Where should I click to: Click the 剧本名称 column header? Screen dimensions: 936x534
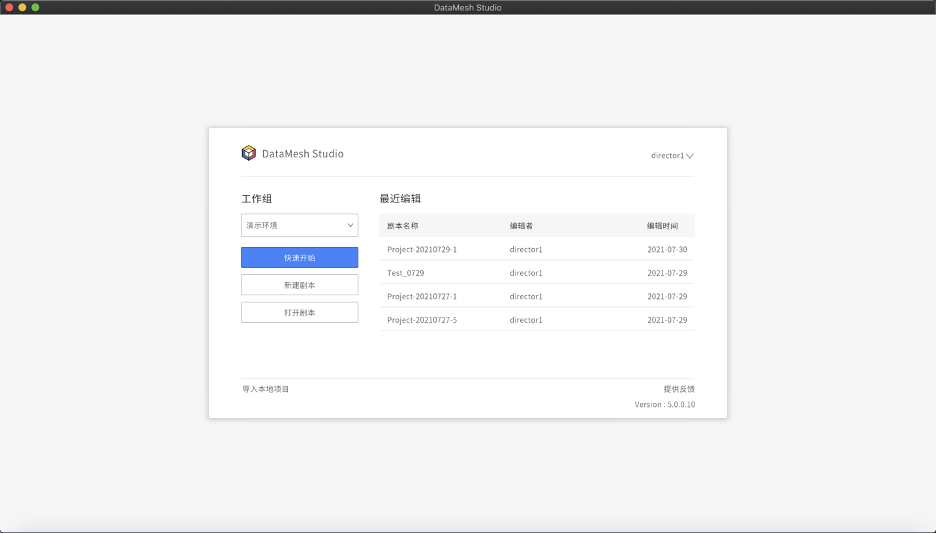(x=403, y=226)
